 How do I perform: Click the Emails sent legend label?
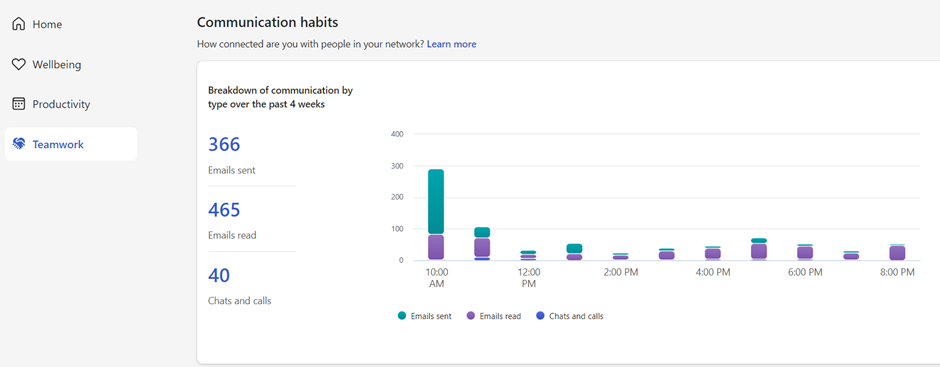tap(431, 316)
